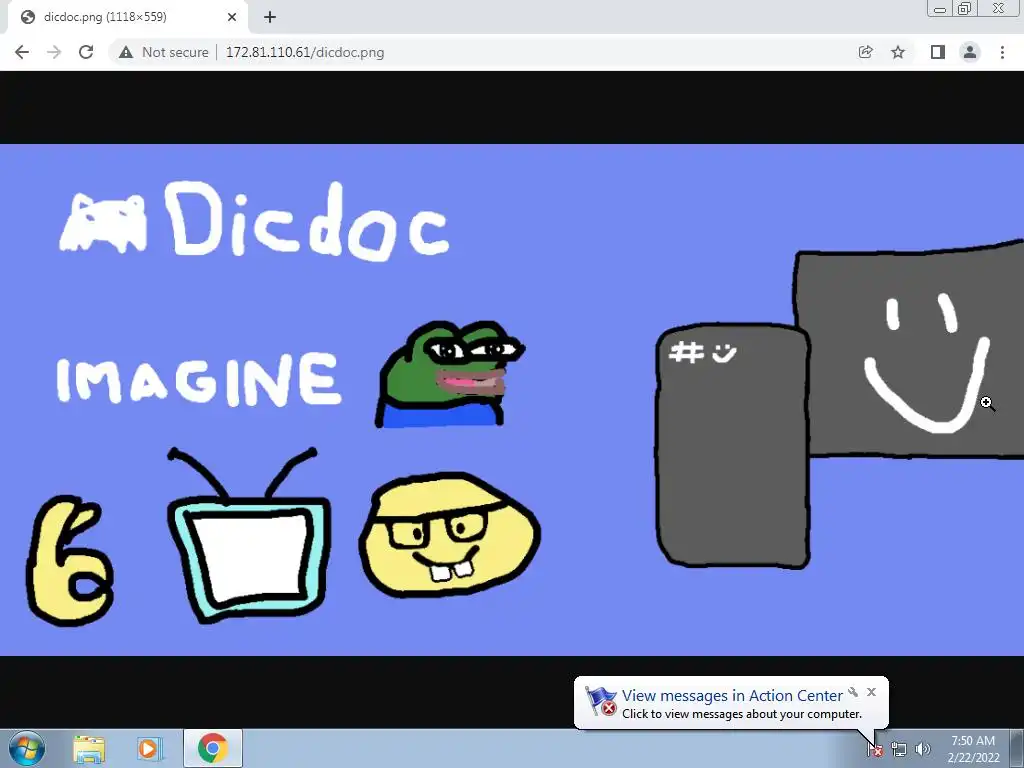The width and height of the screenshot is (1024, 768).
Task: Restore down the Chrome window
Action: pyautogui.click(x=965, y=8)
